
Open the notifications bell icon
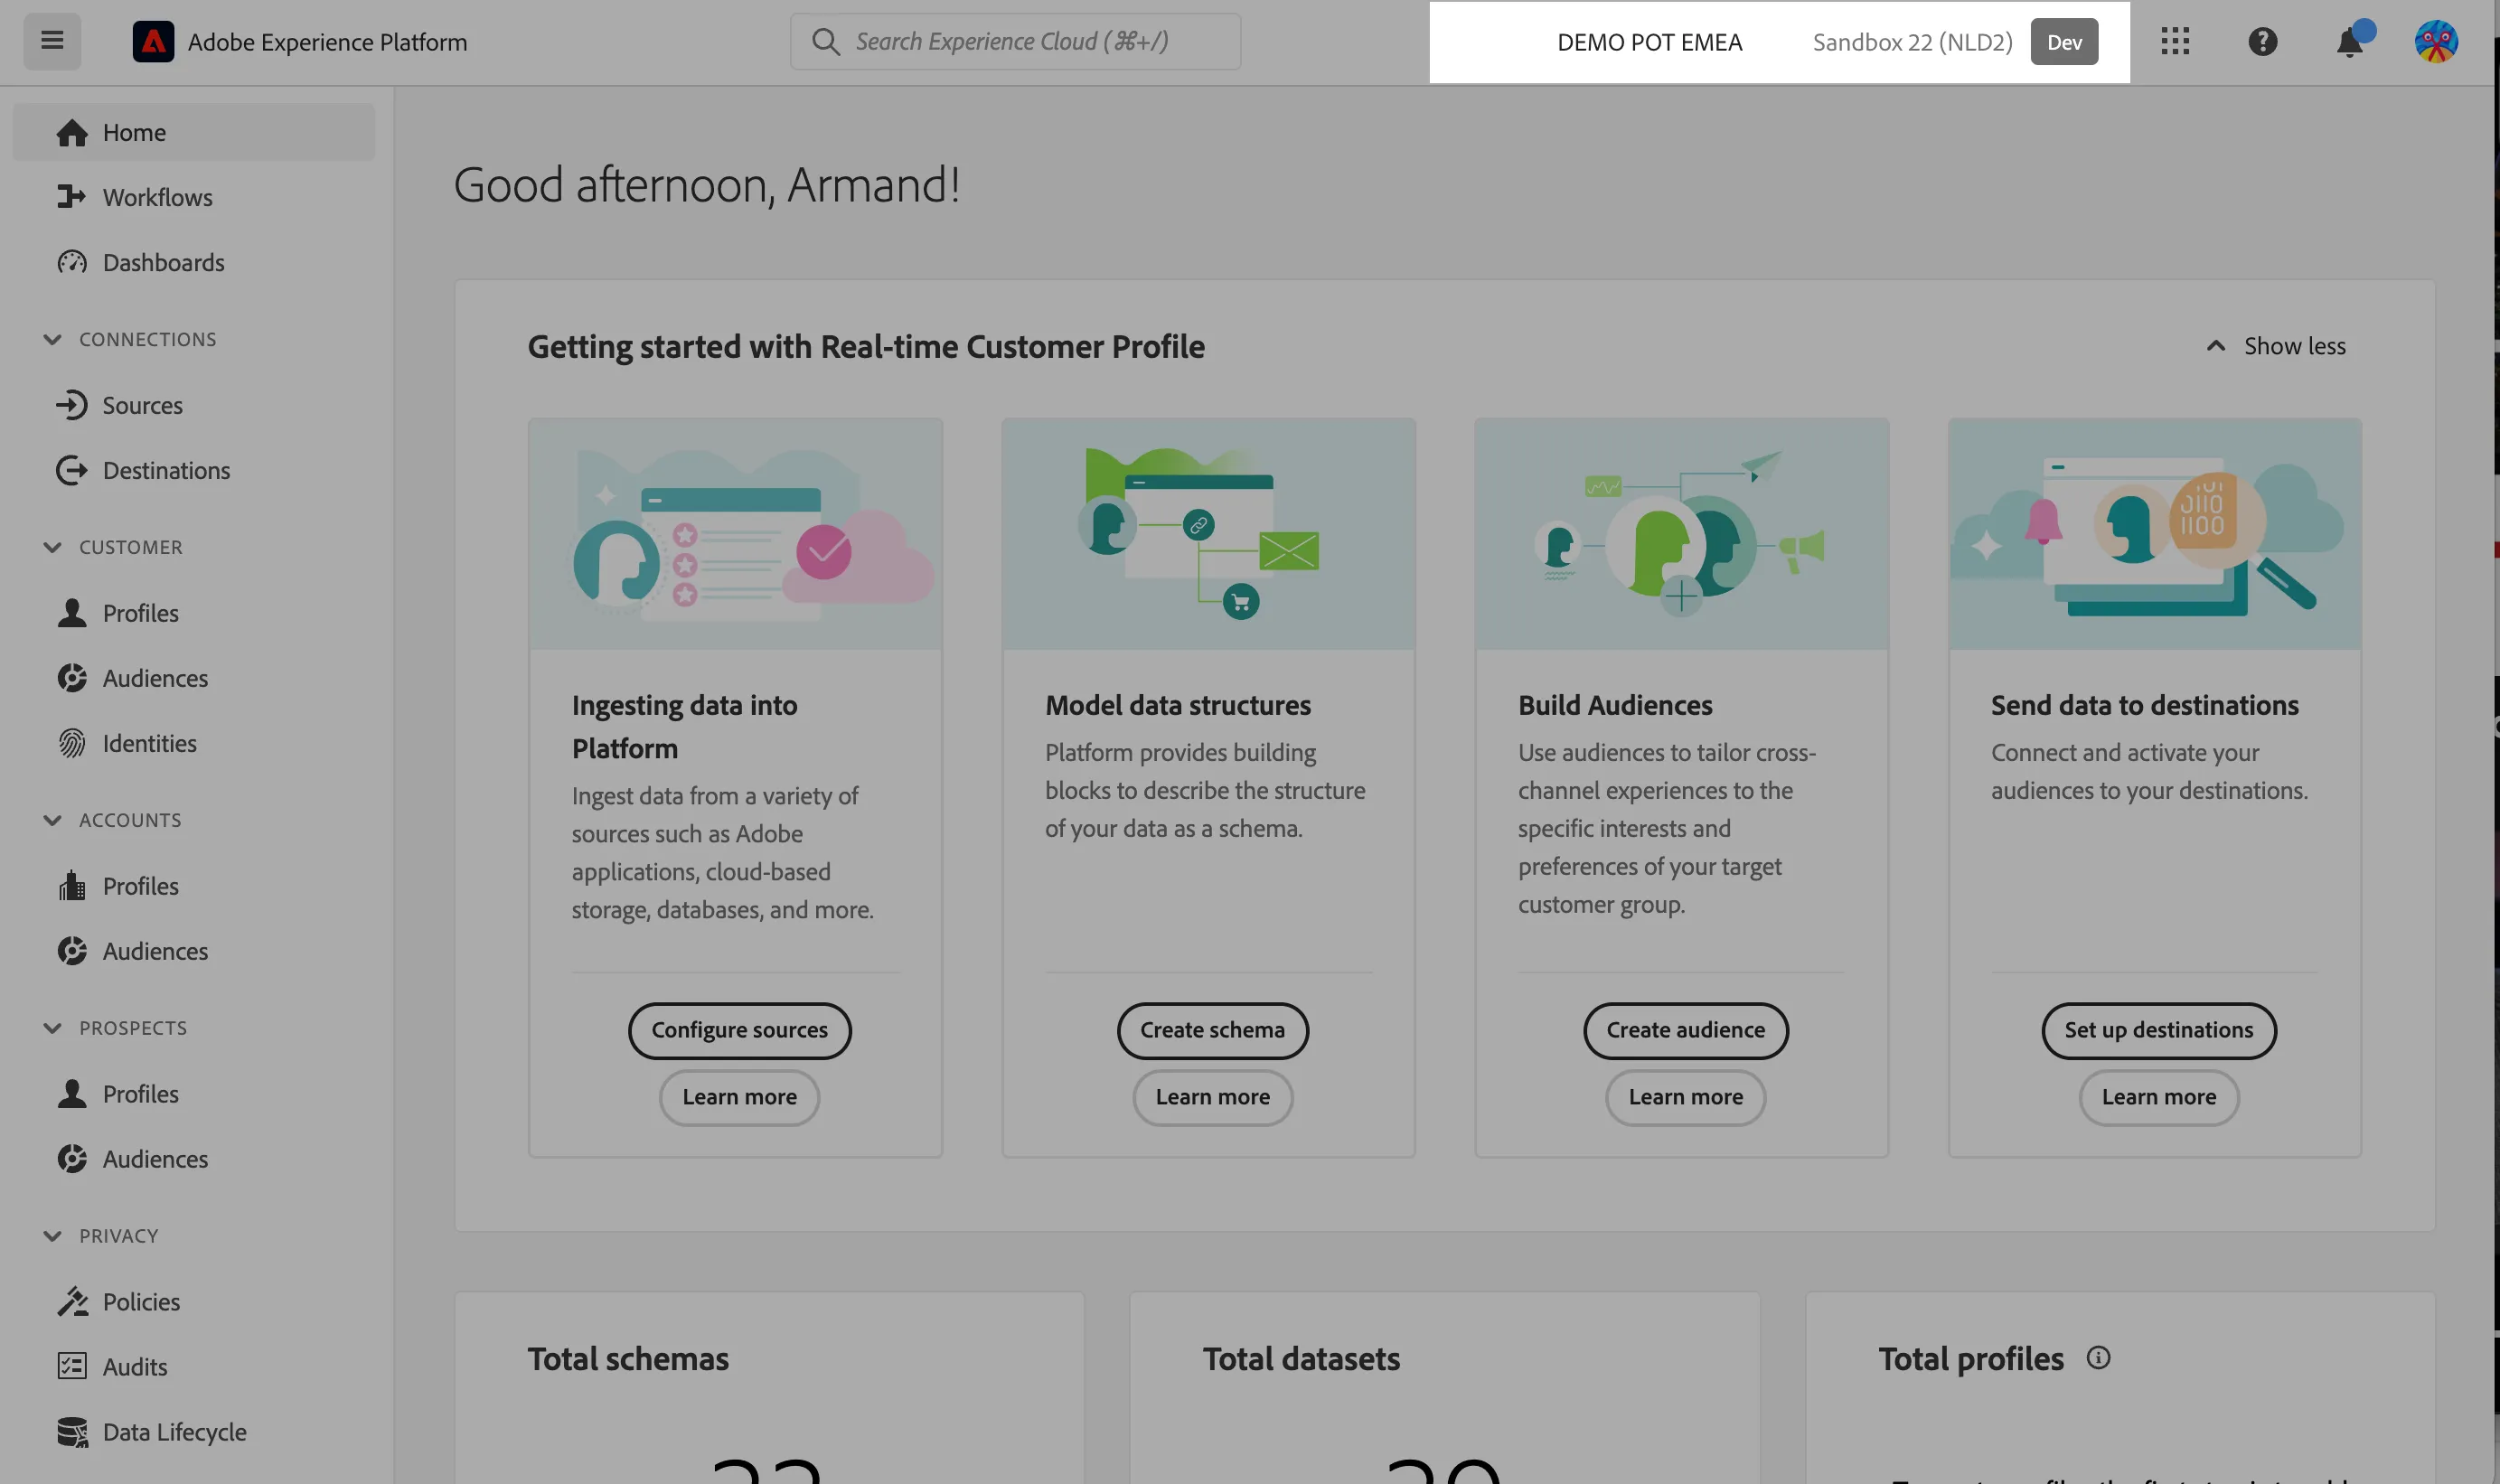pos(2349,42)
